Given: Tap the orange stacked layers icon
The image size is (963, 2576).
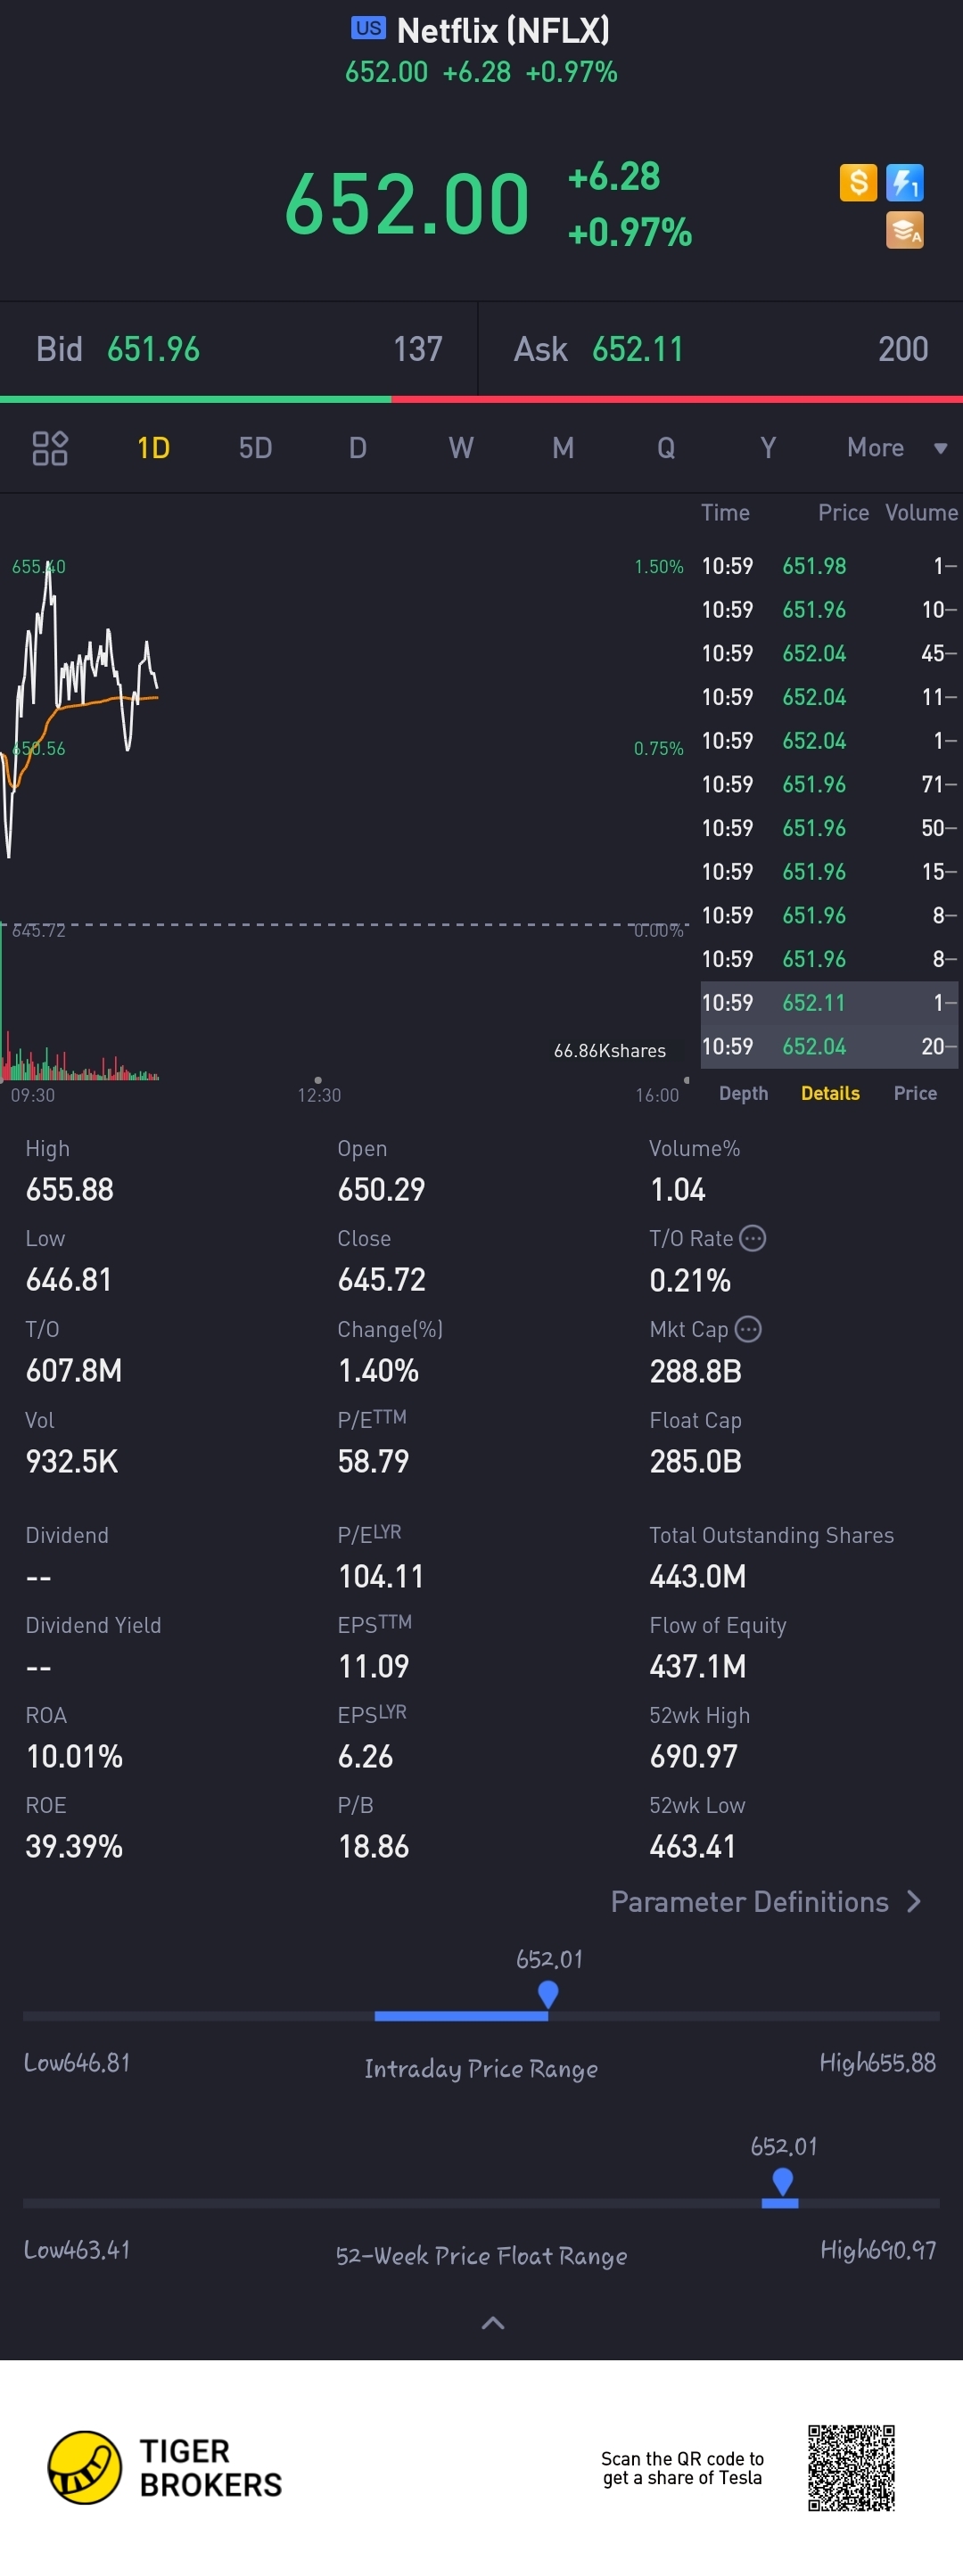Looking at the screenshot, I should (x=904, y=230).
